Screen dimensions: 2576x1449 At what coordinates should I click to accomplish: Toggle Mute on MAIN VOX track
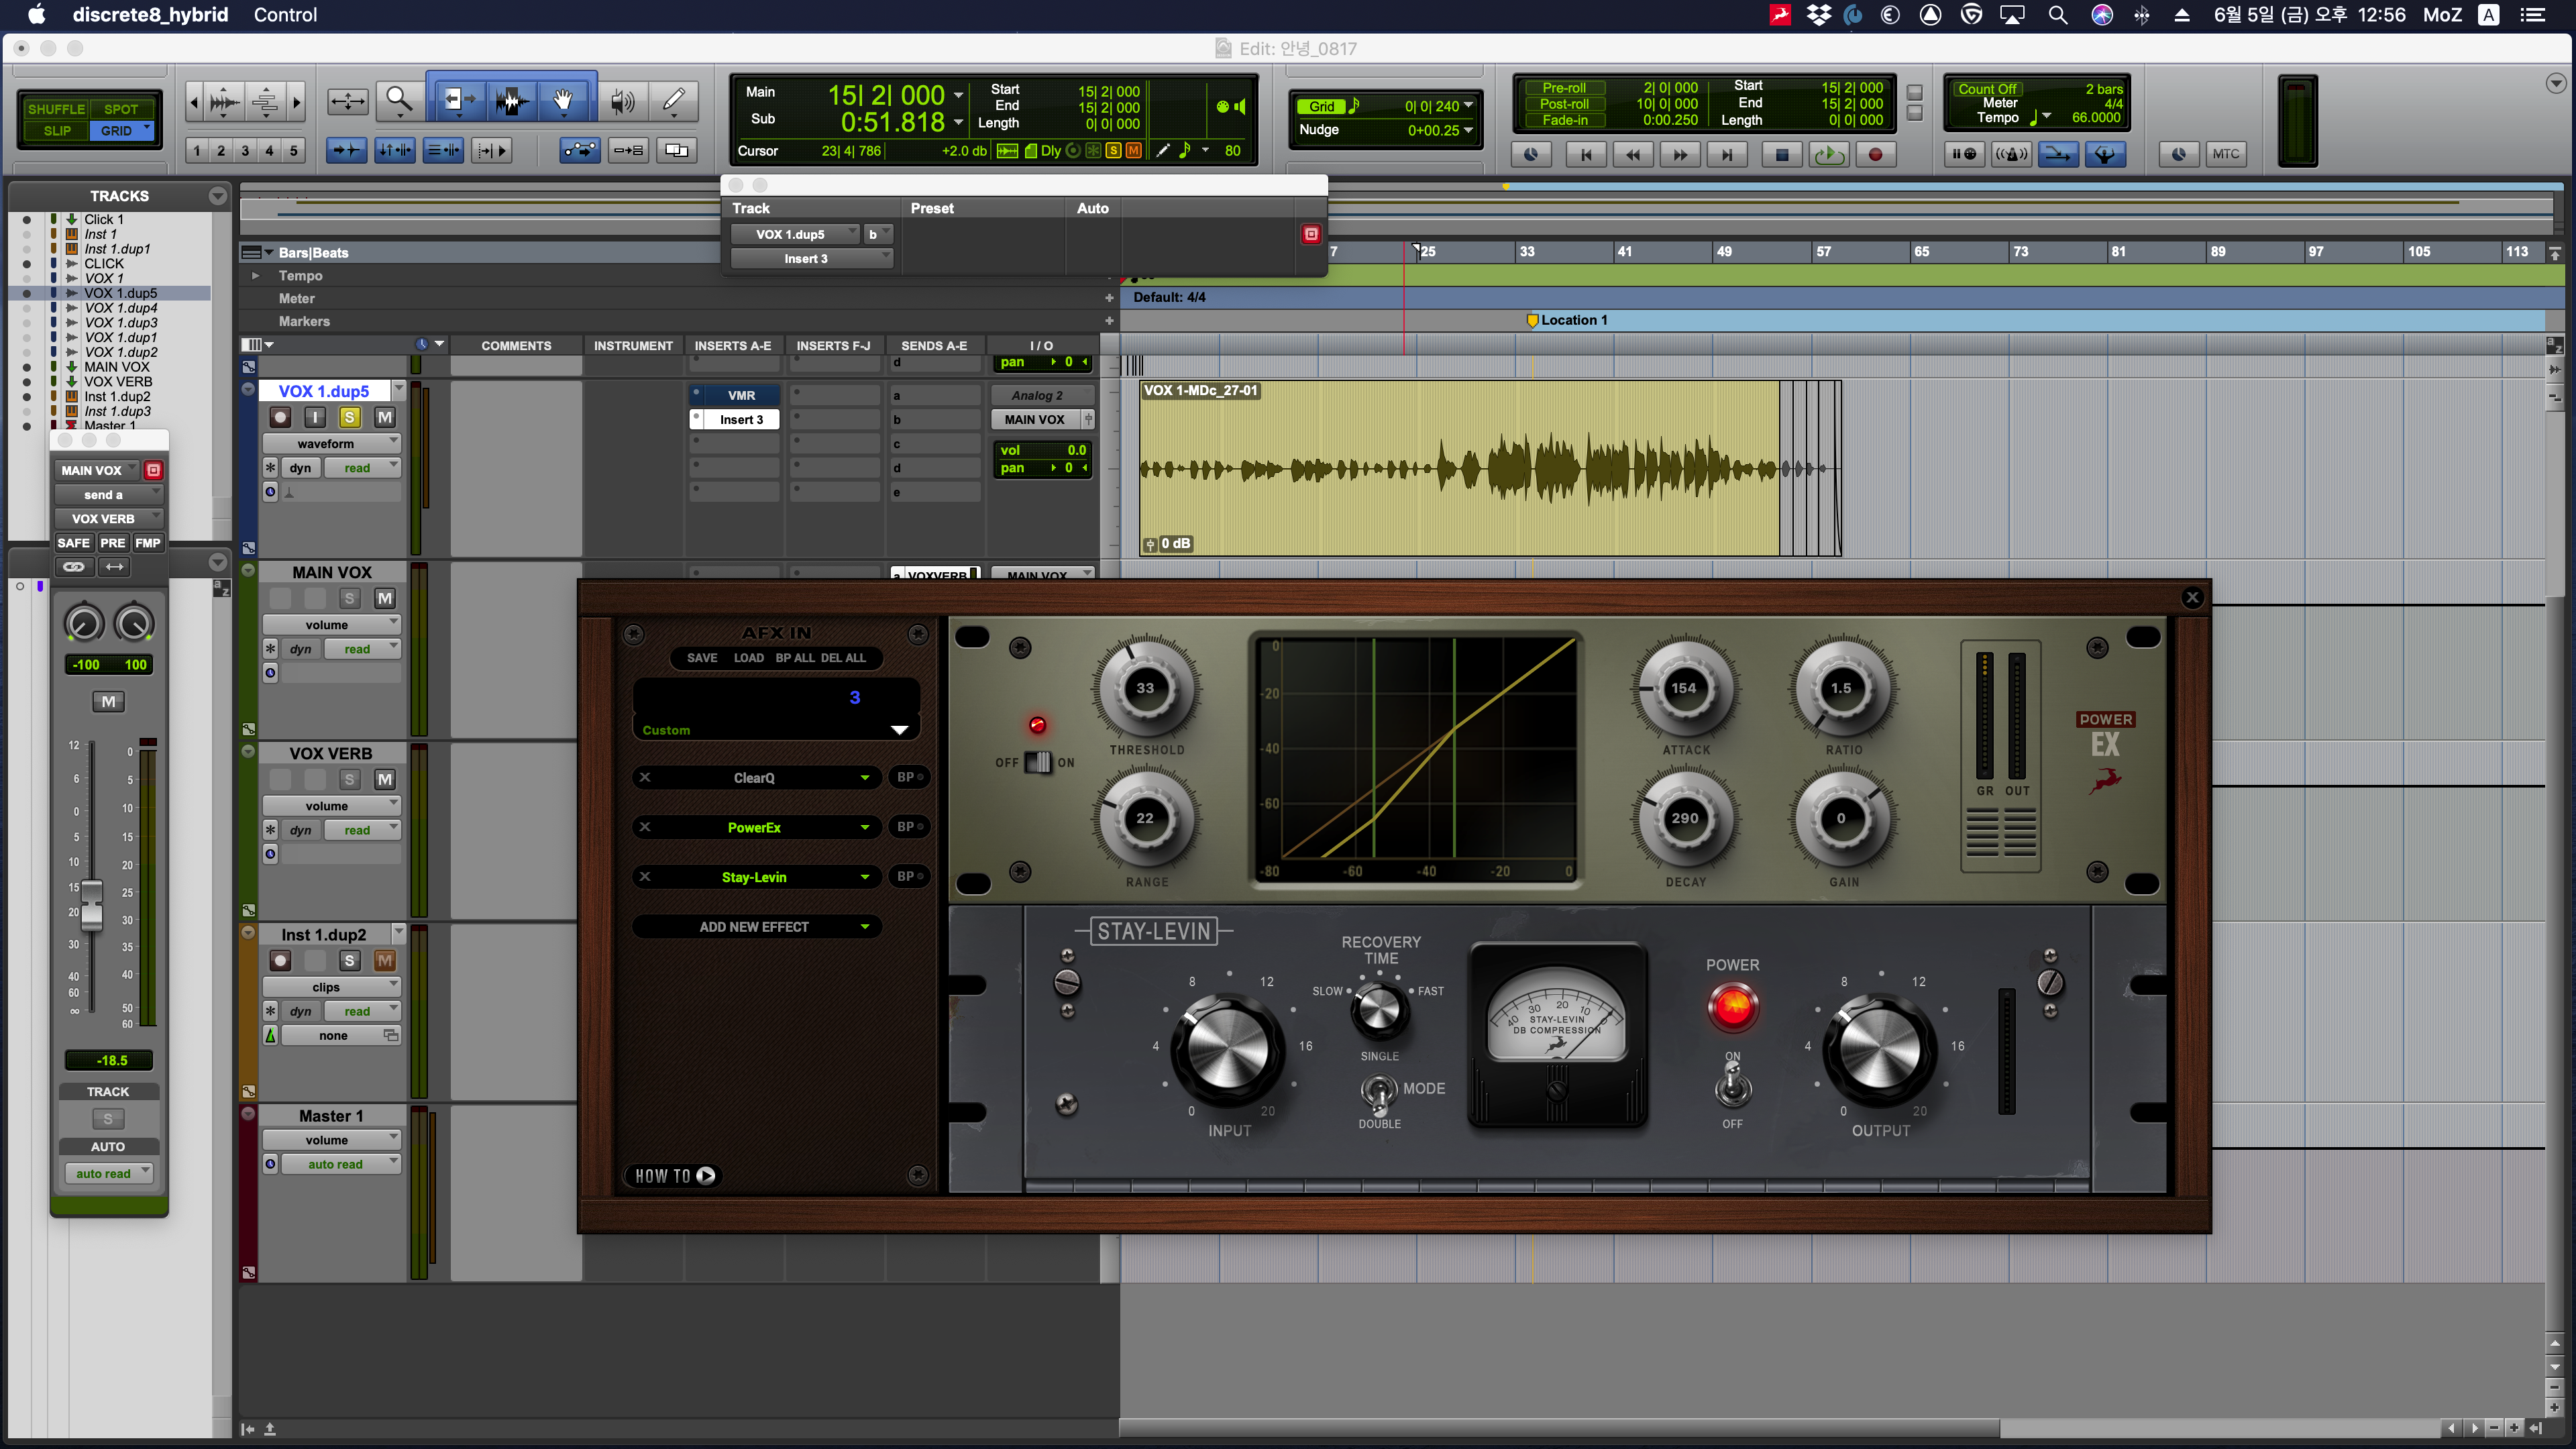(384, 598)
